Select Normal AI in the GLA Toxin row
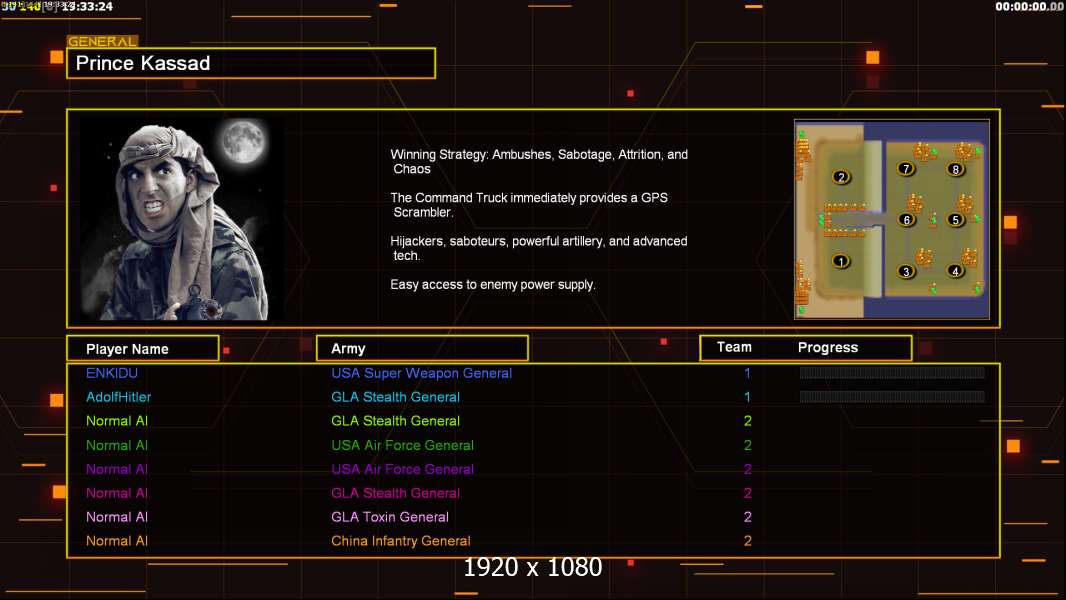Screen dimensions: 1066x600 tap(117, 517)
